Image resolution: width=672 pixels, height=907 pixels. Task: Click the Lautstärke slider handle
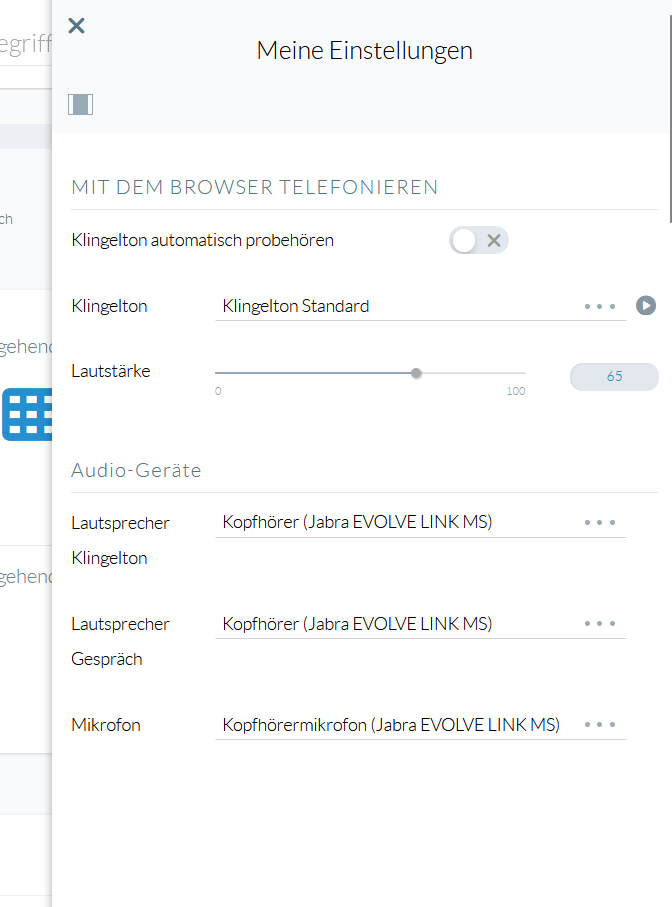pos(416,373)
